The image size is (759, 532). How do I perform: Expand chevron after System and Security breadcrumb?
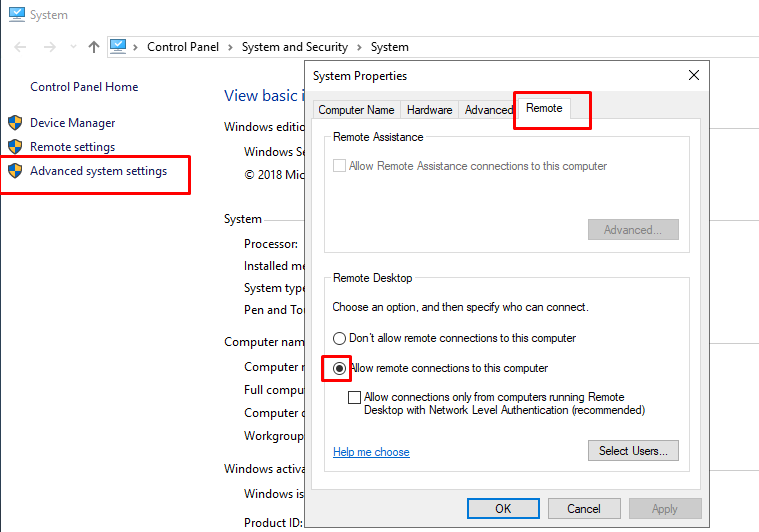(x=360, y=47)
